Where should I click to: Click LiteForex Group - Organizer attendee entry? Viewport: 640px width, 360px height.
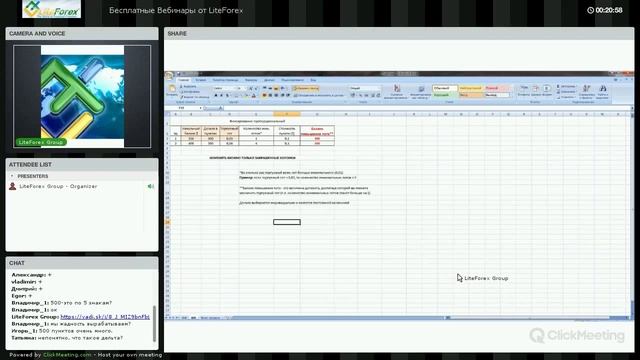pos(58,186)
